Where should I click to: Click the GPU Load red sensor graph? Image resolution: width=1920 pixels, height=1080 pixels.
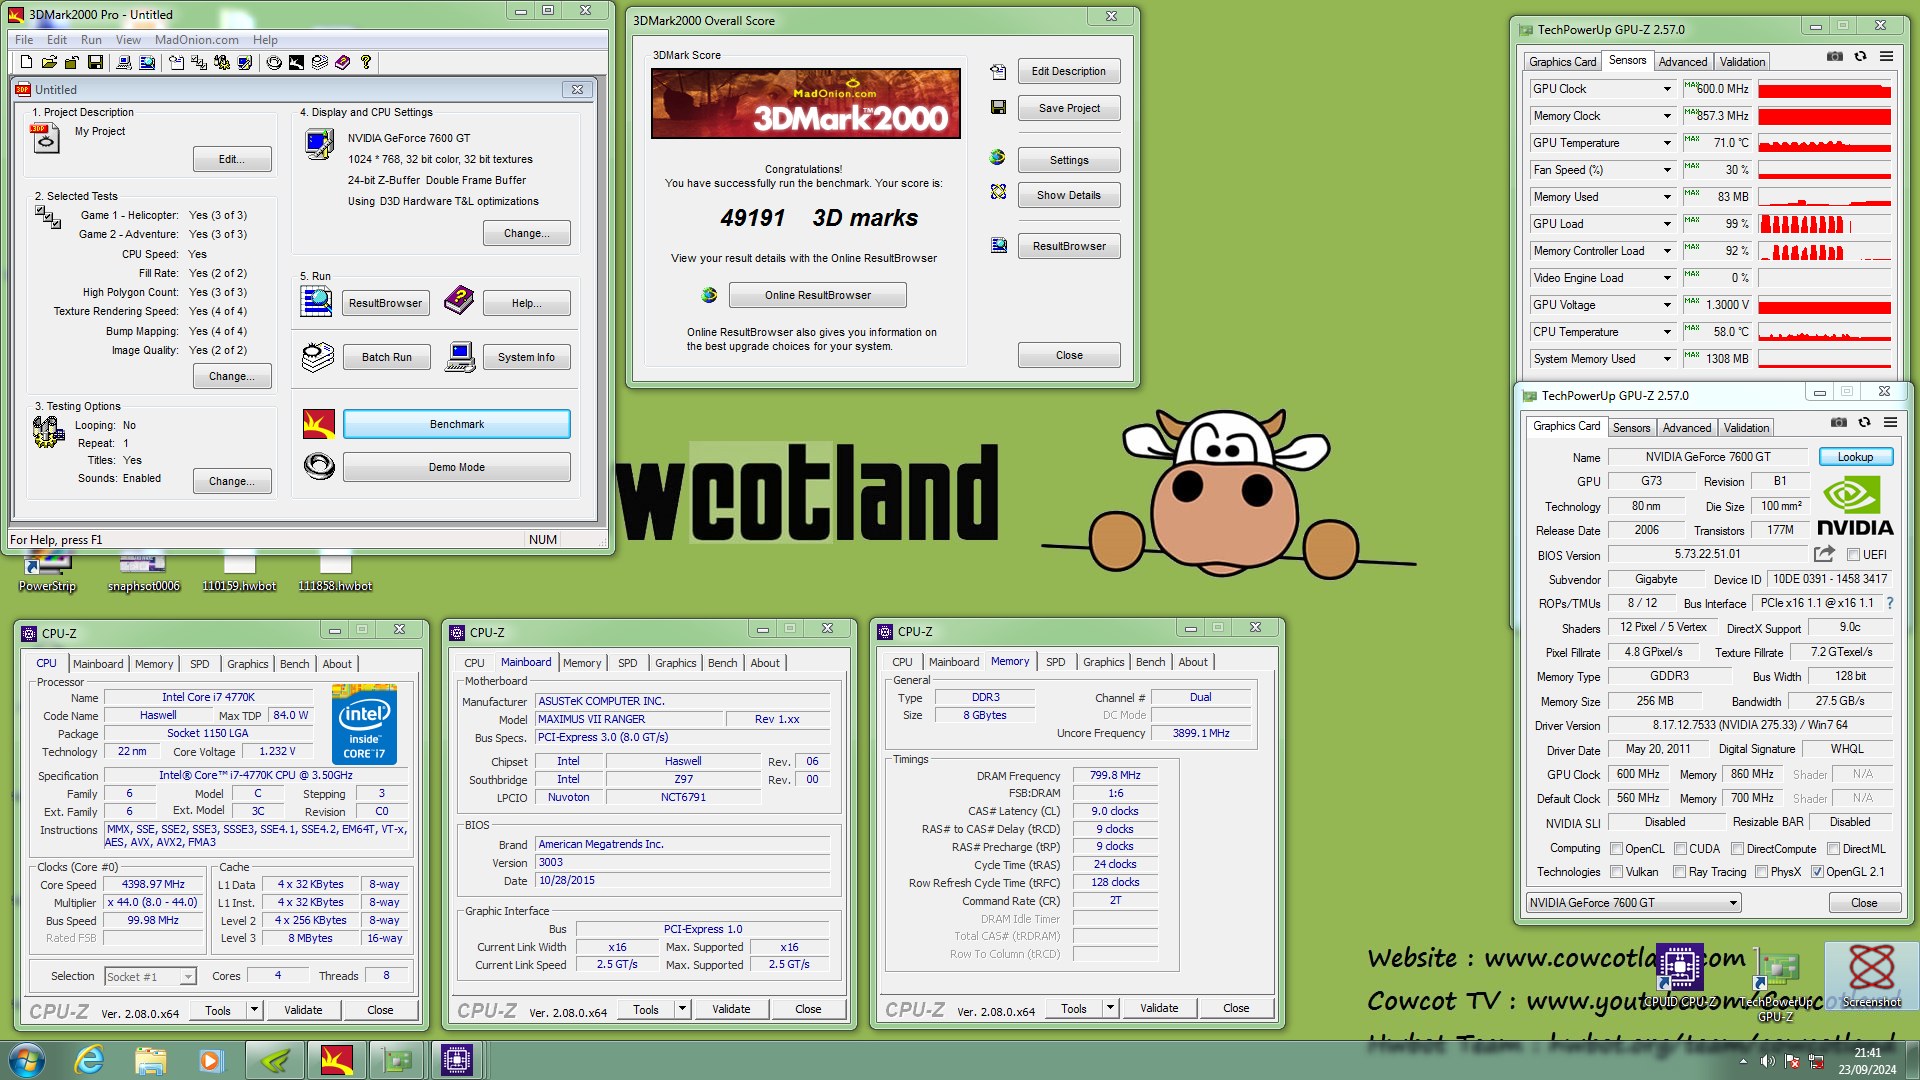(x=1825, y=224)
